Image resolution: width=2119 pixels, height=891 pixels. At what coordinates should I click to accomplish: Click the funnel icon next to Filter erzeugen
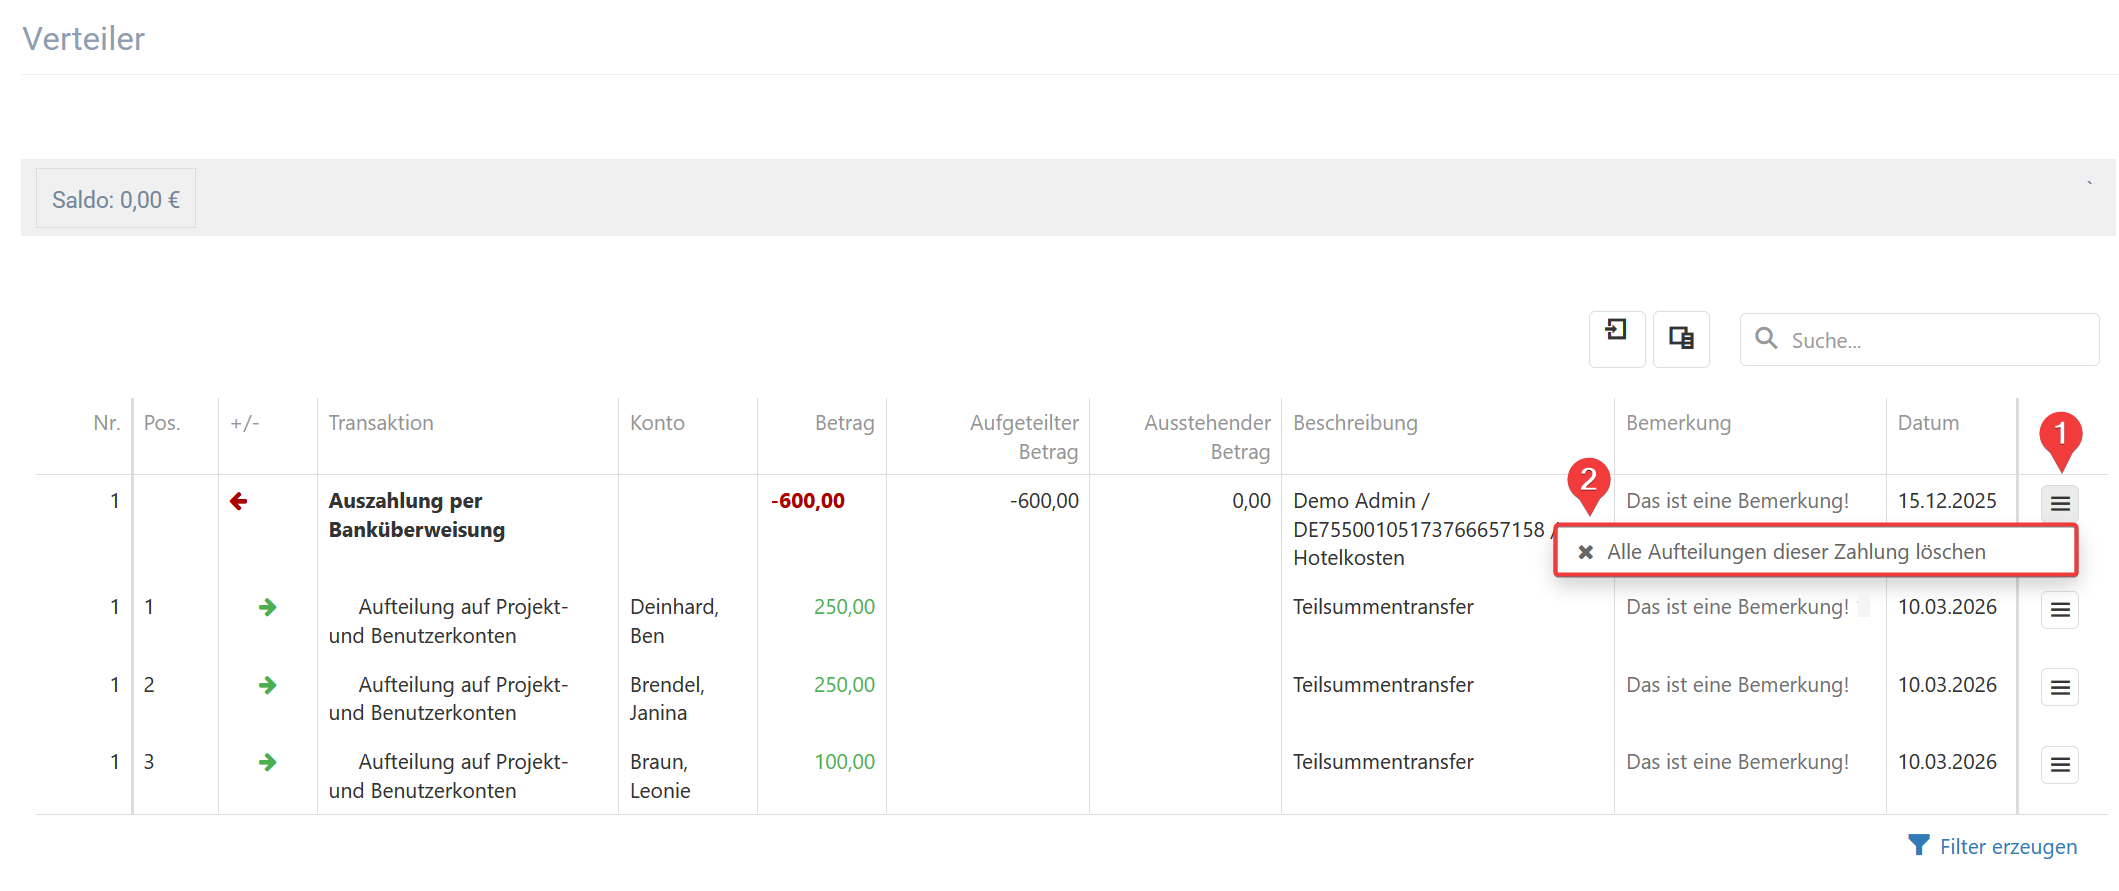coord(1918,846)
